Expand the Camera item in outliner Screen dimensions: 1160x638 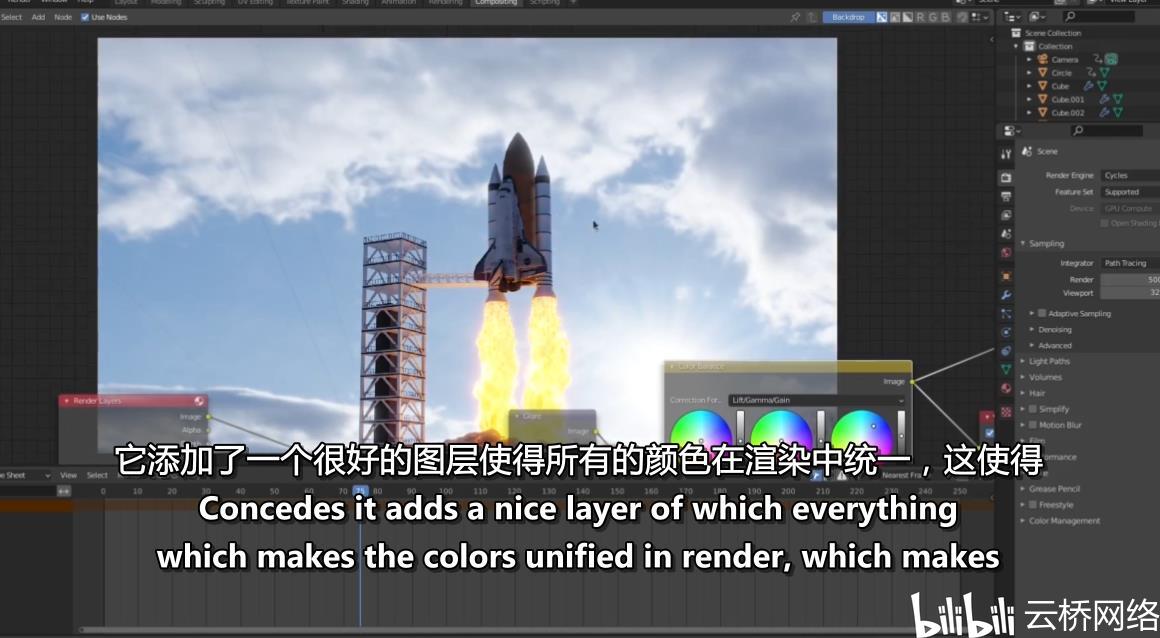(x=1029, y=59)
